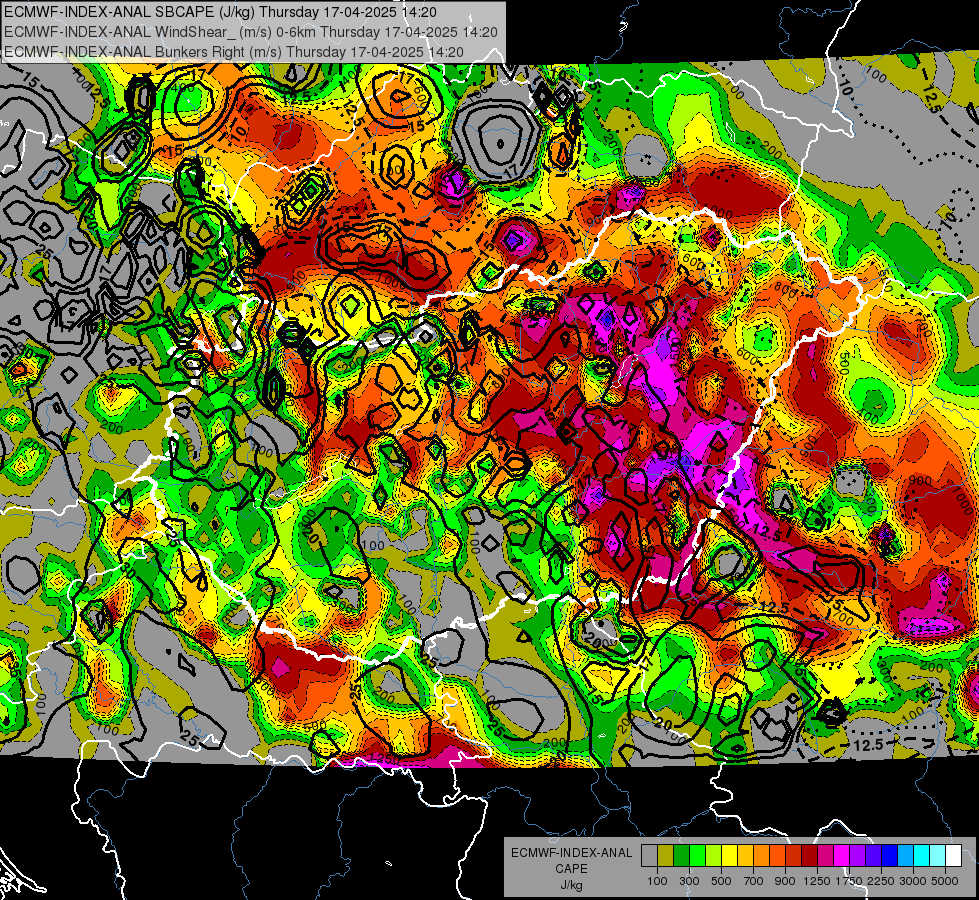Click the ECMWF-INDEX-ANAL legend heading
Image resolution: width=979 pixels, height=900 pixels.
(572, 853)
